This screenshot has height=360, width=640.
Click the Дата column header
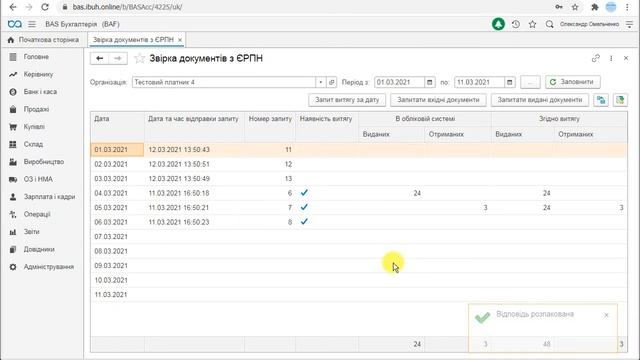(x=118, y=127)
